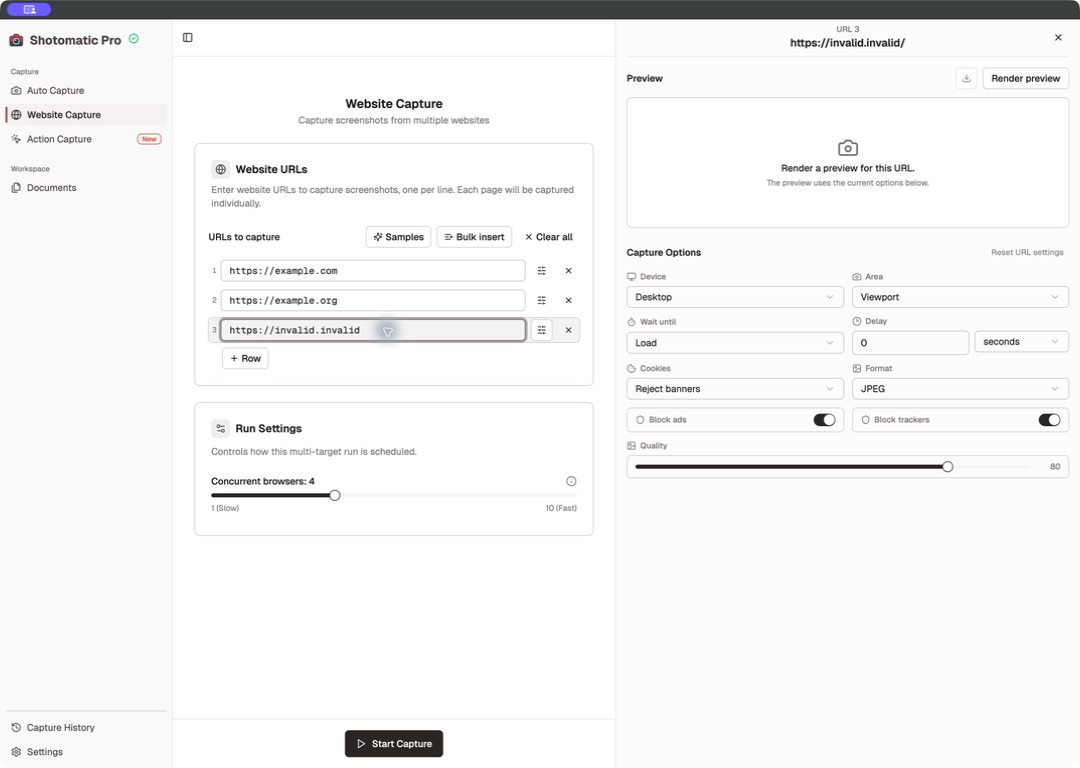This screenshot has height=768, width=1080.
Task: Toggle Block trackers switch
Action: (1049, 420)
